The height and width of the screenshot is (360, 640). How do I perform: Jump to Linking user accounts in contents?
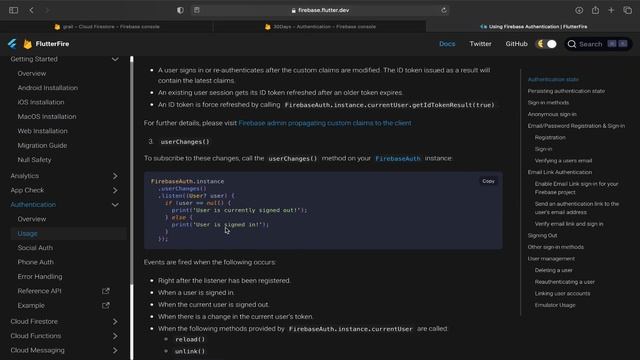coord(562,293)
